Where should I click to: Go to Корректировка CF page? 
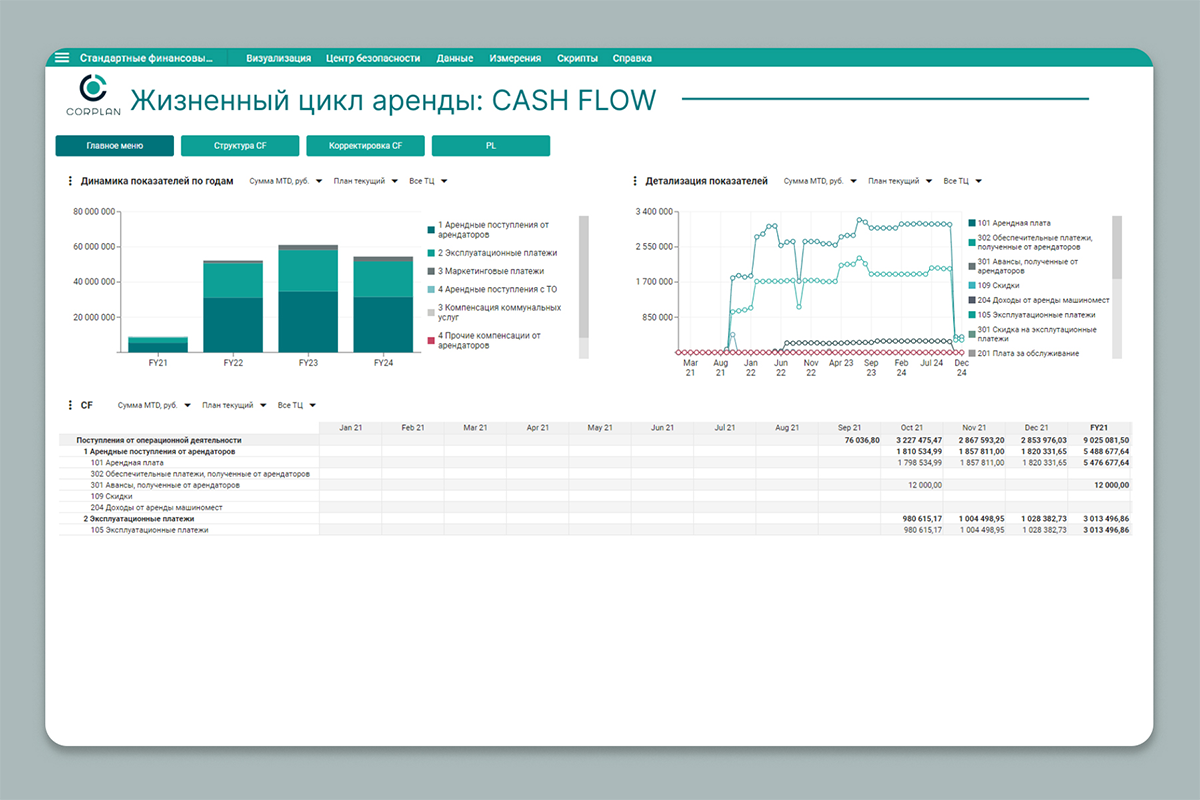click(365, 146)
